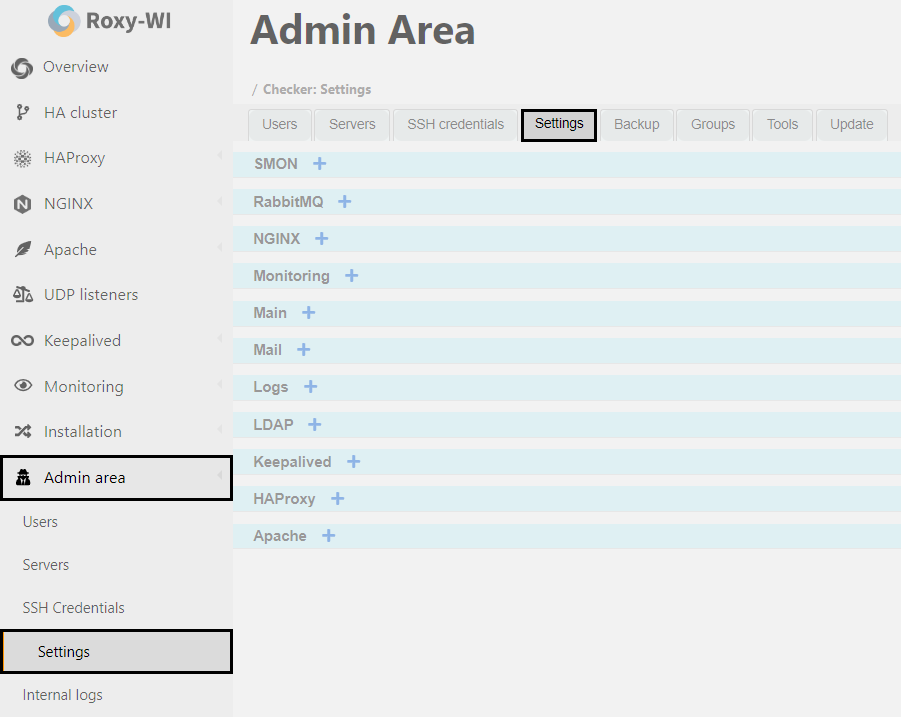This screenshot has width=901, height=717.
Task: Click the Logs section title
Action: pyautogui.click(x=271, y=387)
